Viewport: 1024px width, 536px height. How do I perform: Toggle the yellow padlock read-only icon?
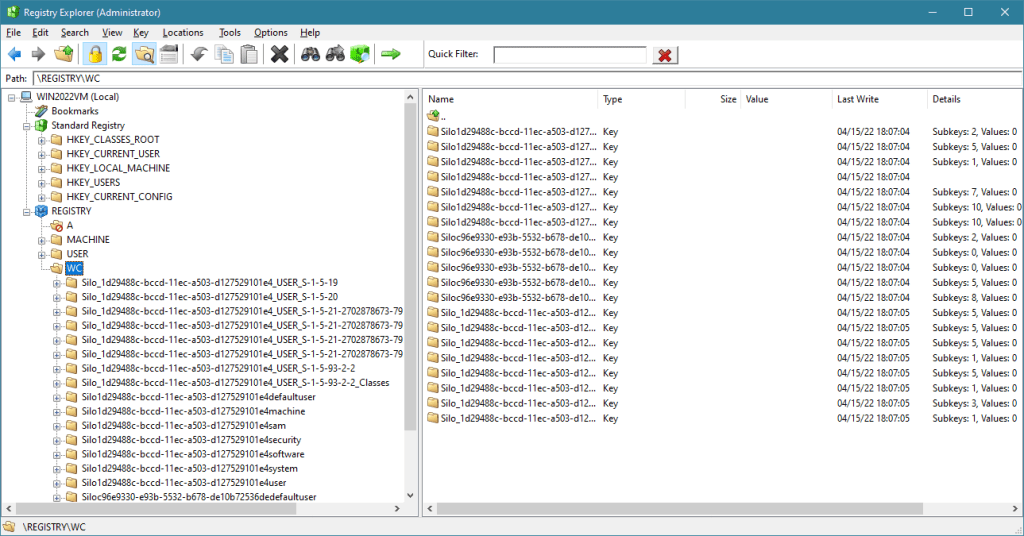[x=95, y=54]
